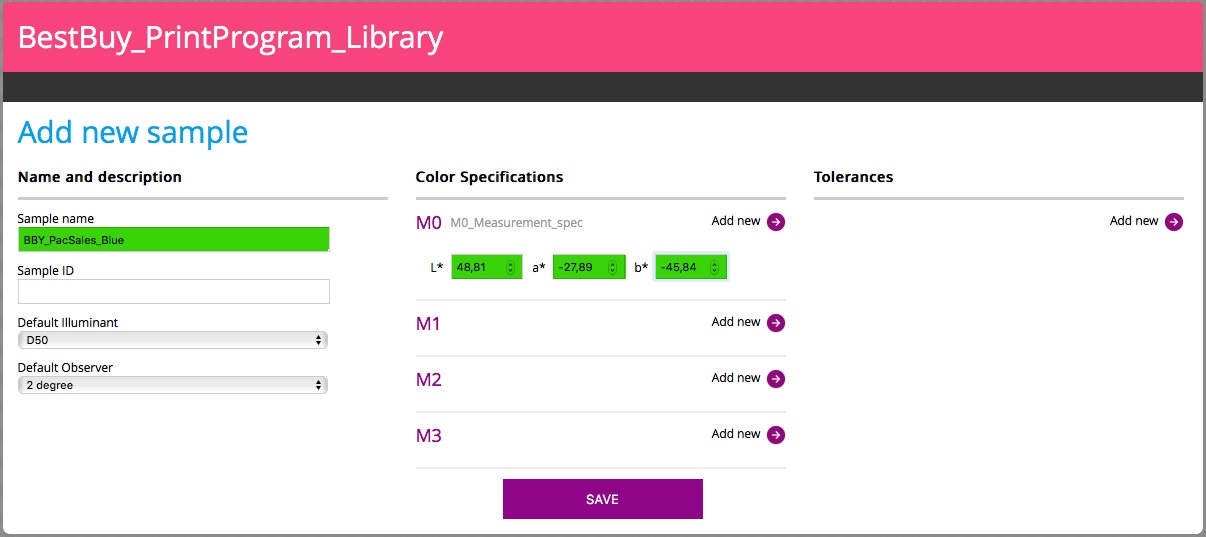The height and width of the screenshot is (537, 1206).
Task: Click the Tolerances Add new arrow icon
Action: point(1174,222)
